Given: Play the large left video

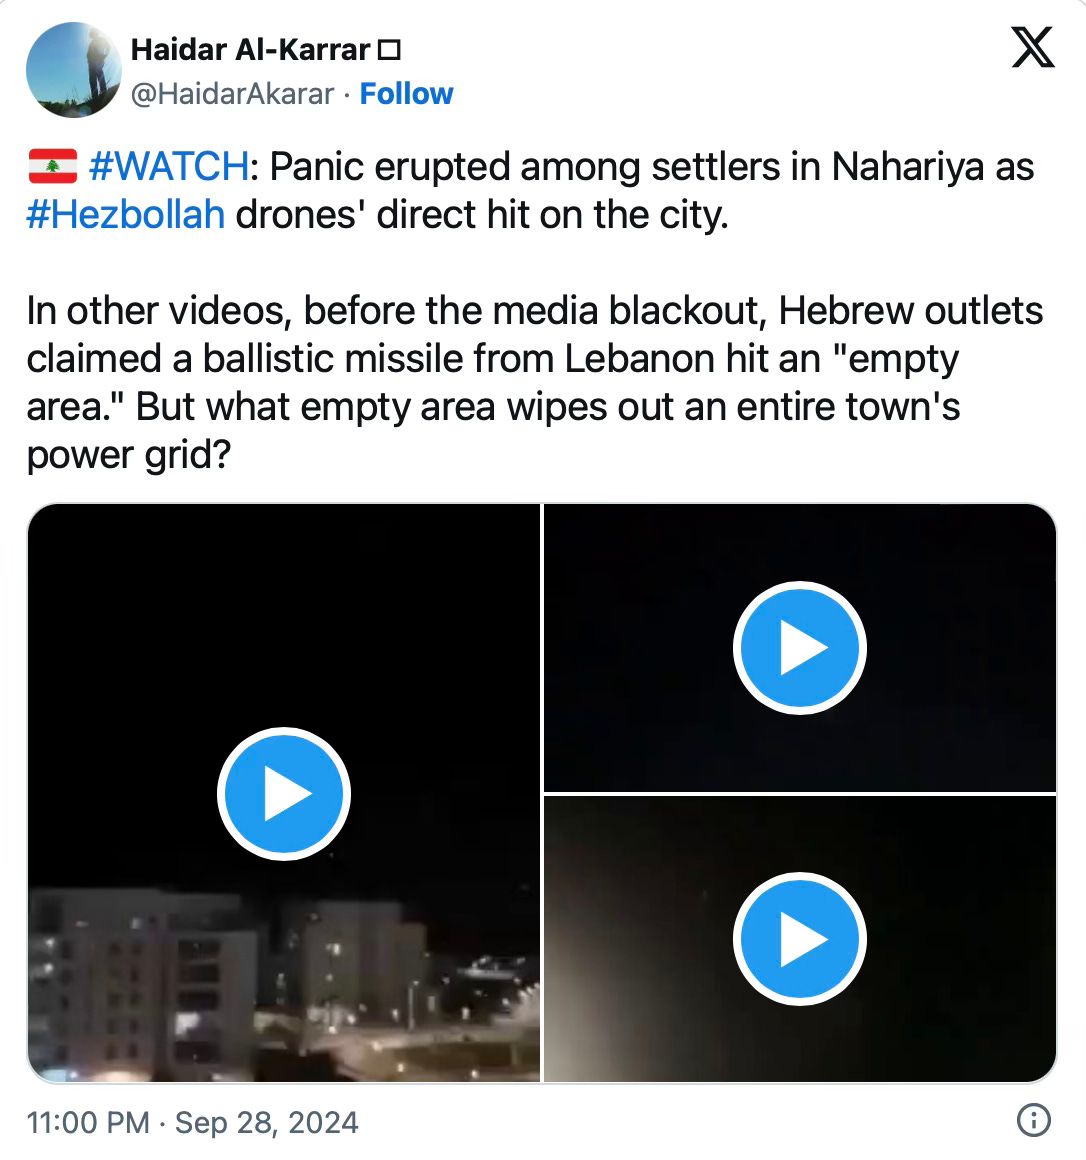Looking at the screenshot, I should coord(283,793).
